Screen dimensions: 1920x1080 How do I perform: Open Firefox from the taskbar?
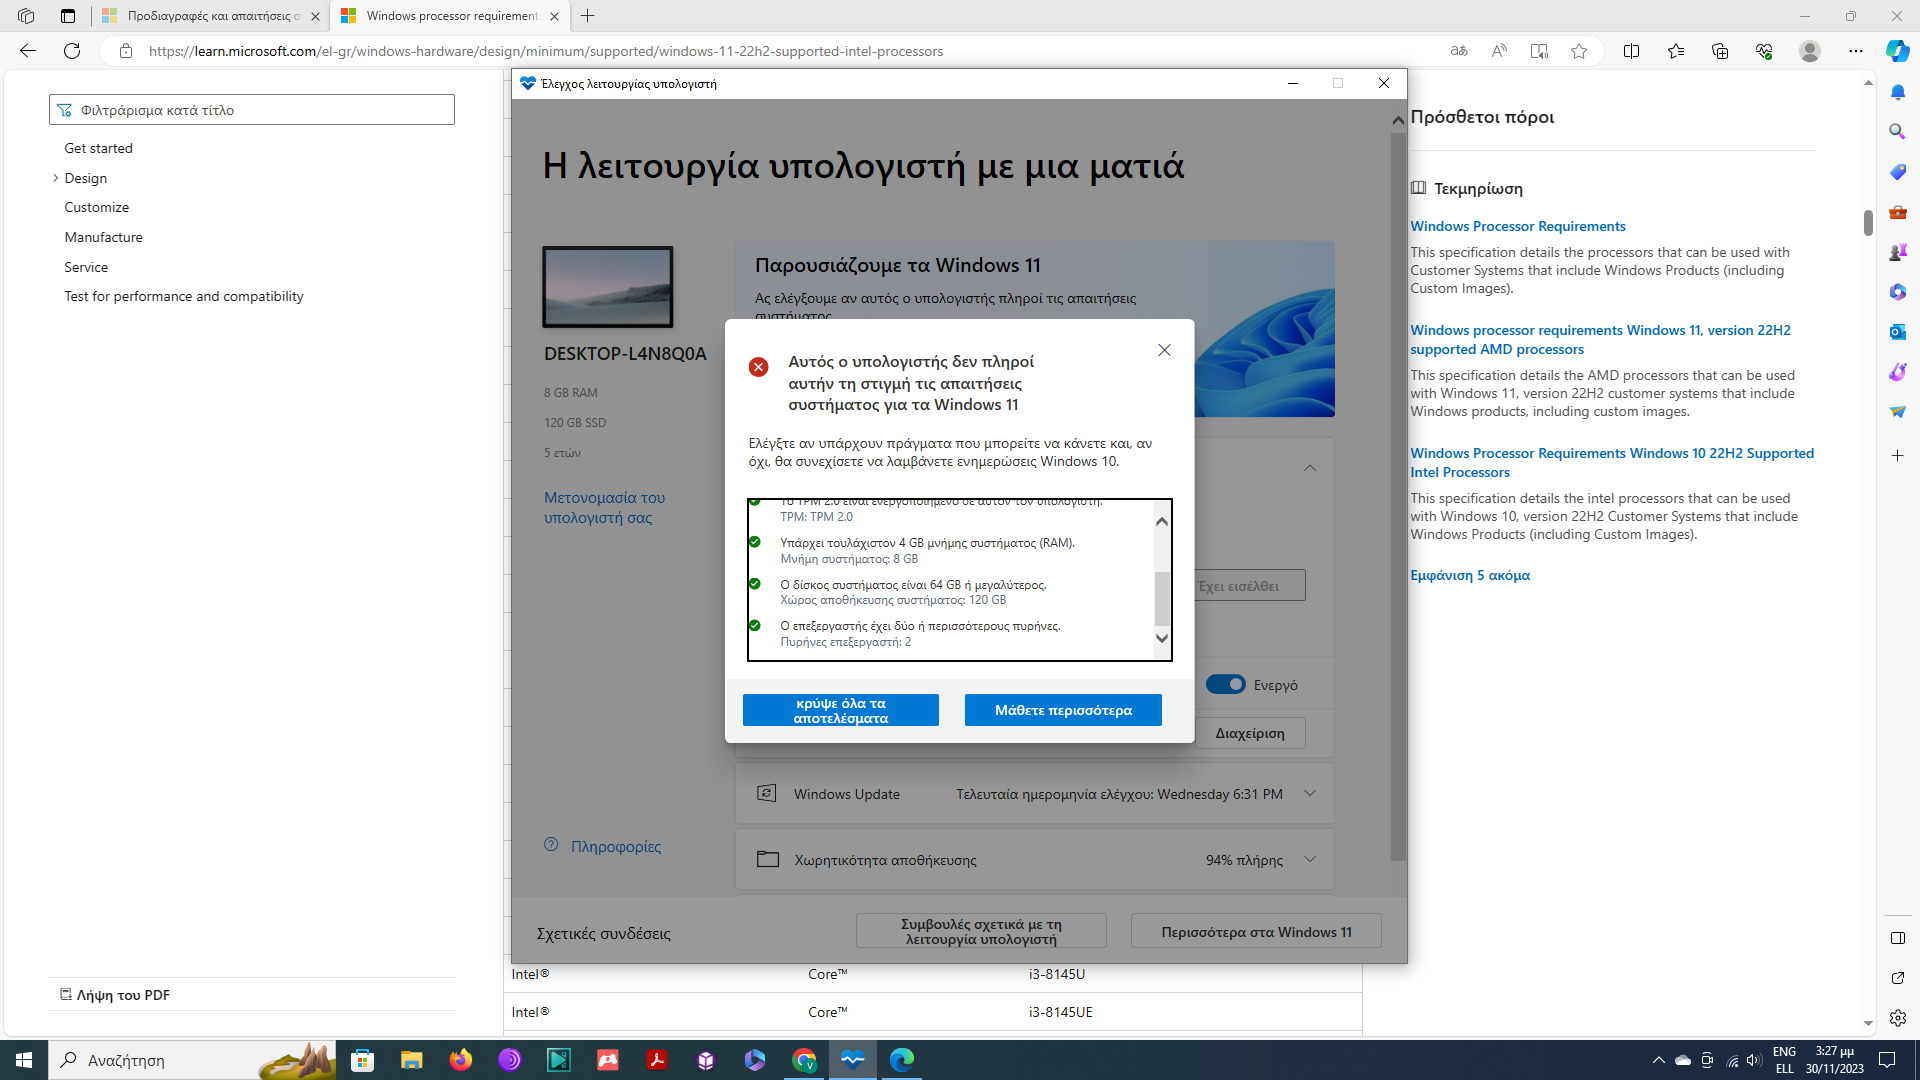[460, 1060]
